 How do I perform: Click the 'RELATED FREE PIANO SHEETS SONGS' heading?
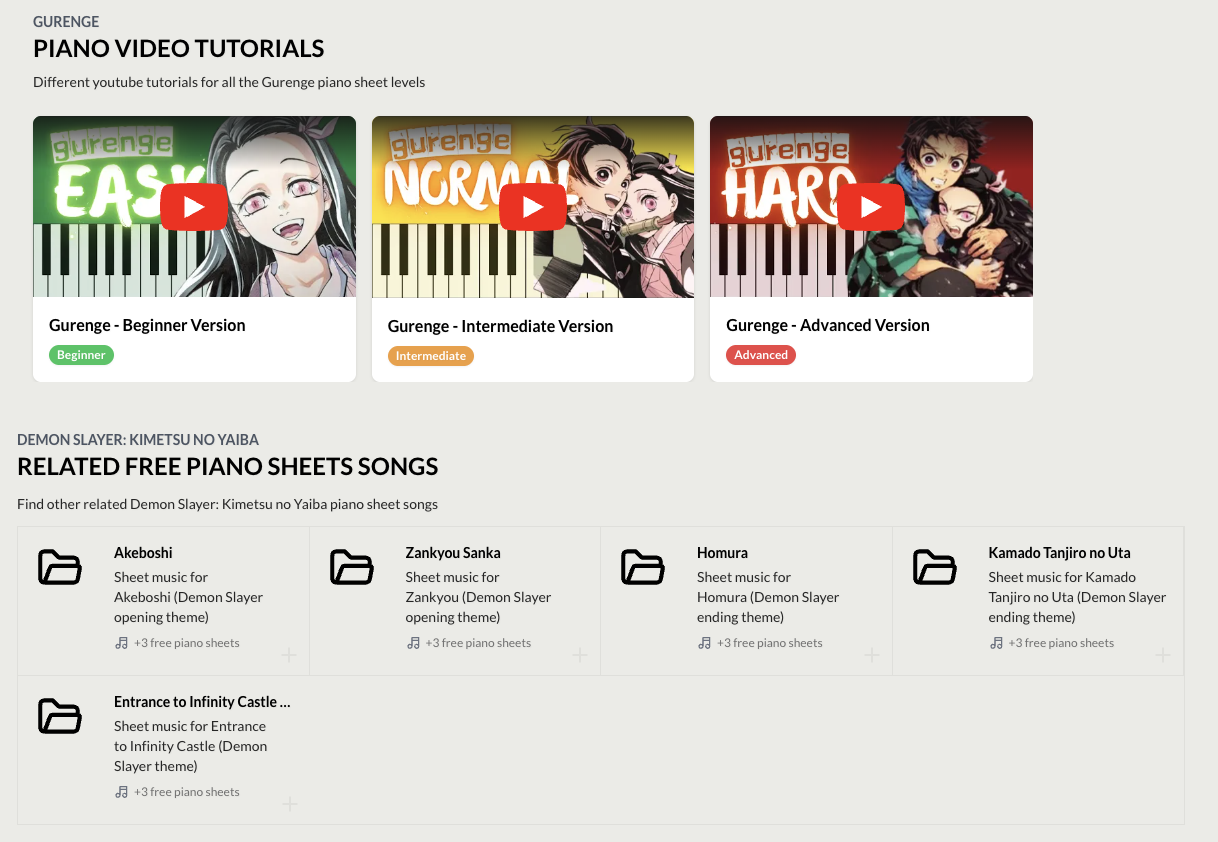coord(228,466)
